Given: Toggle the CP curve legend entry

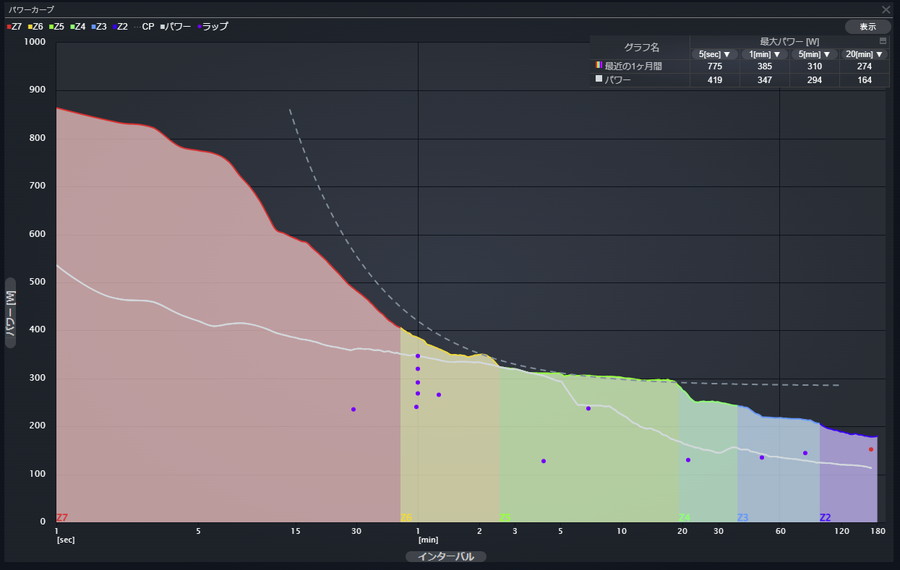Looking at the screenshot, I should tap(144, 27).
